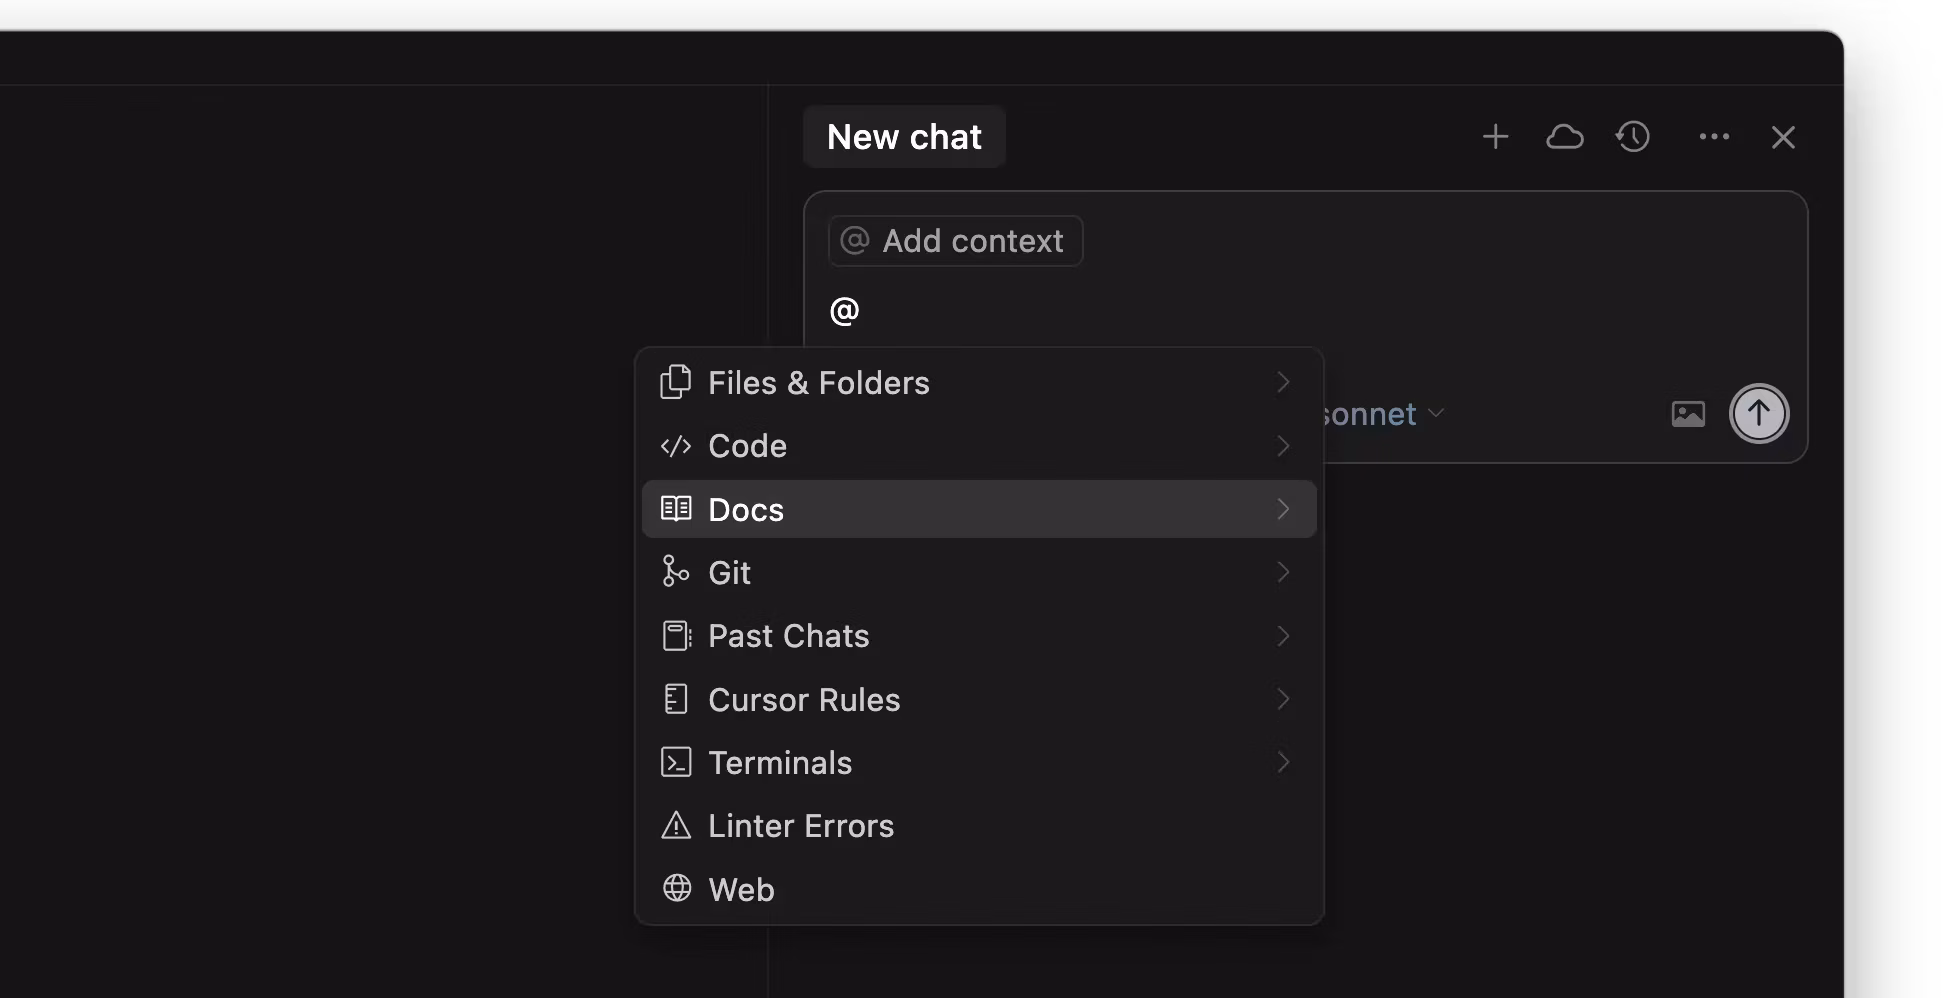Click the Linter Errors warning icon
The width and height of the screenshot is (1956, 998).
click(677, 826)
